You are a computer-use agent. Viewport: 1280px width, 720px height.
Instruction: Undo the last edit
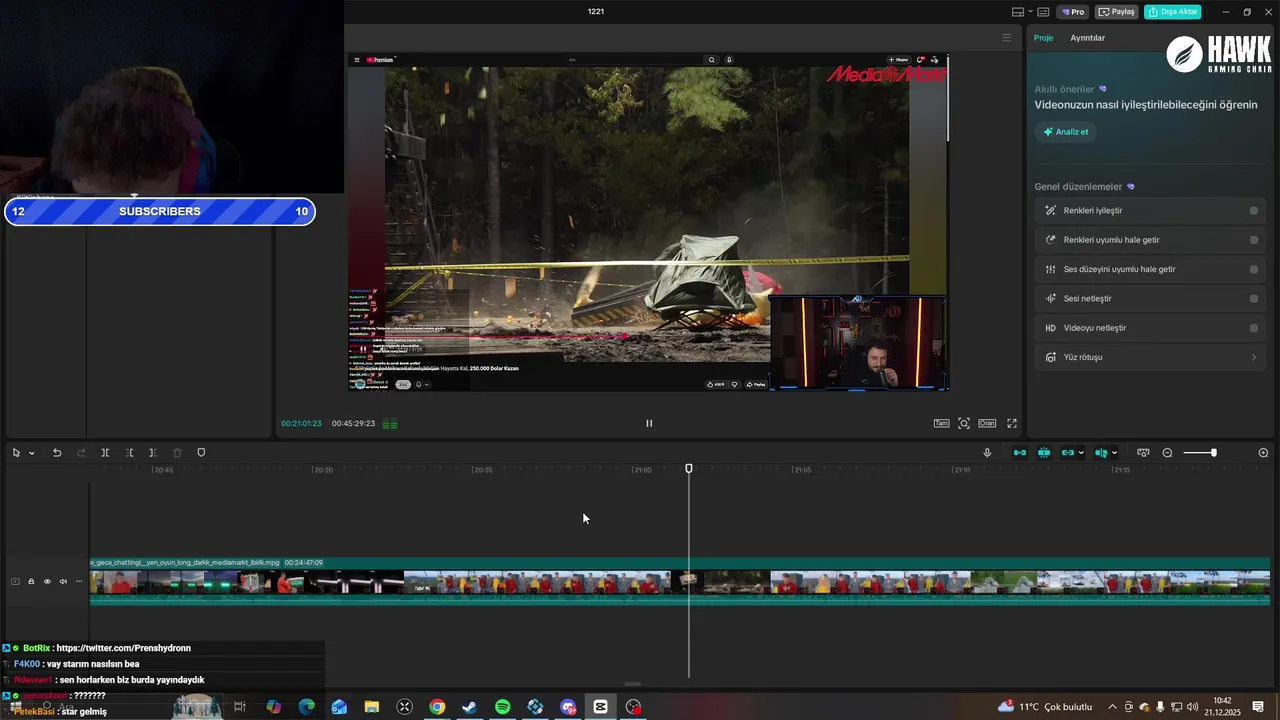tap(57, 453)
